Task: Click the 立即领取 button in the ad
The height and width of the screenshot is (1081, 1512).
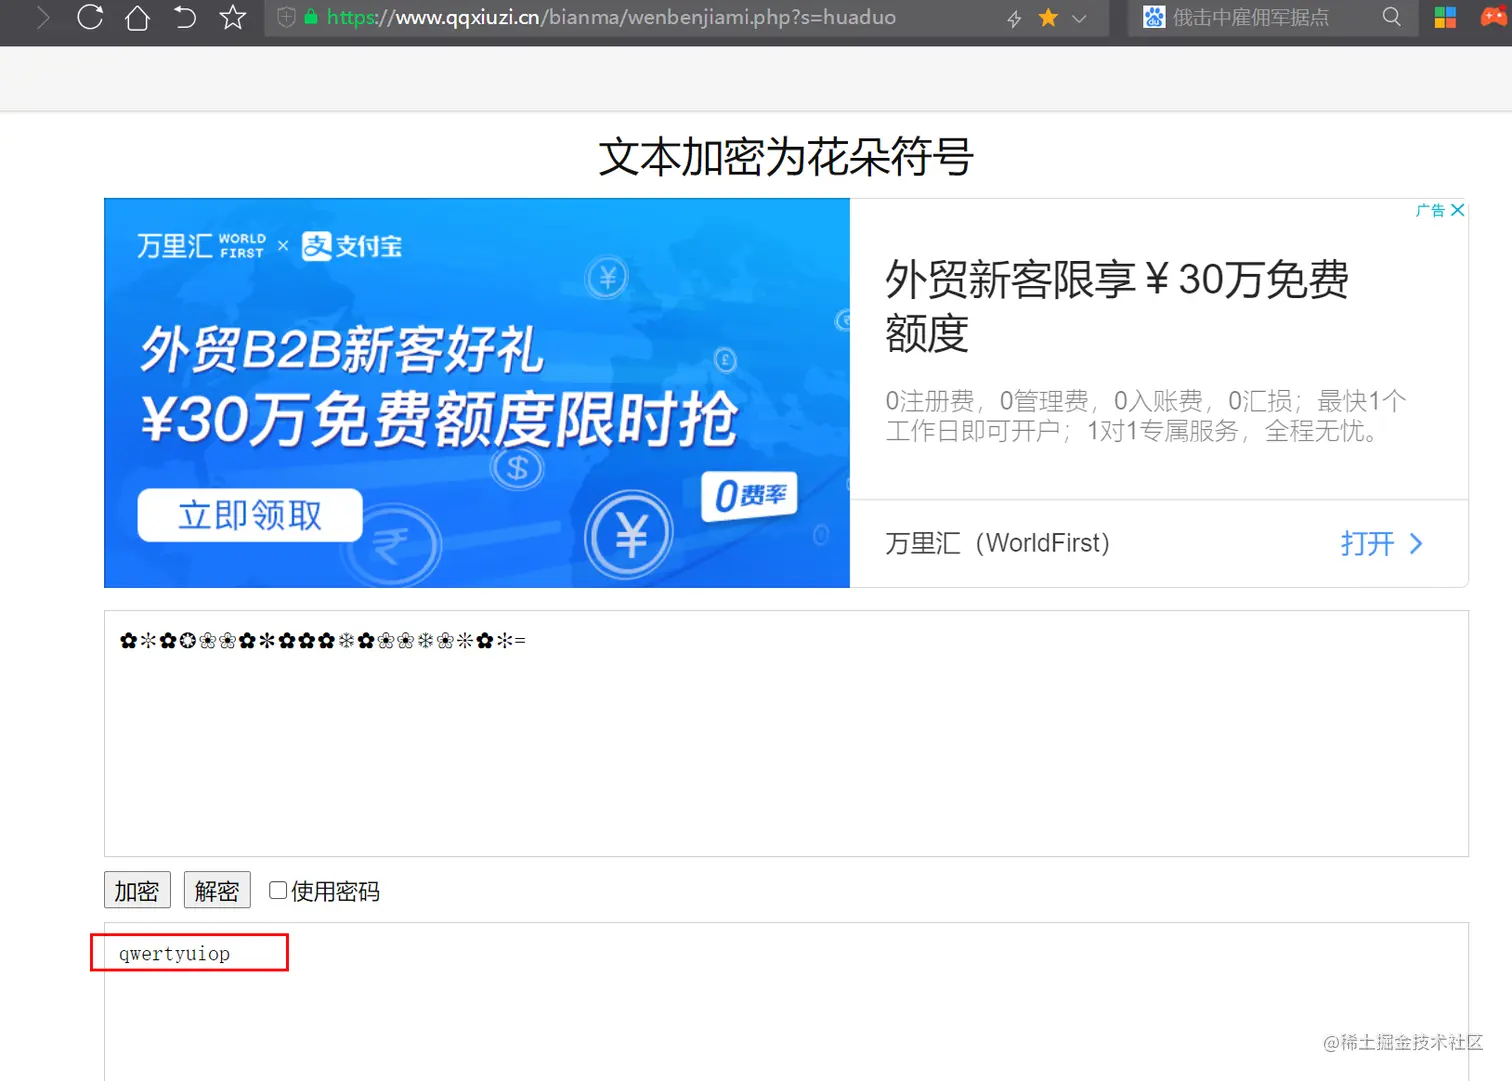Action: tap(250, 515)
